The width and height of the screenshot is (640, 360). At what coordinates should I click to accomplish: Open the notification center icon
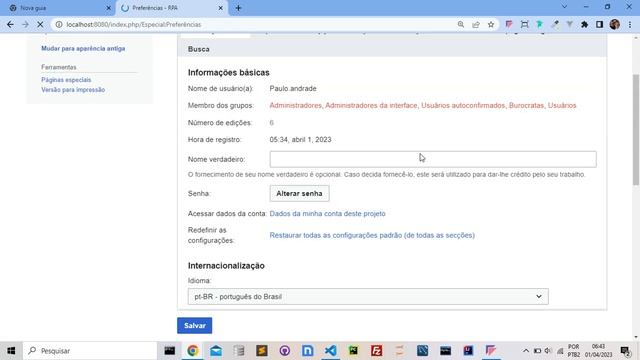click(625, 351)
